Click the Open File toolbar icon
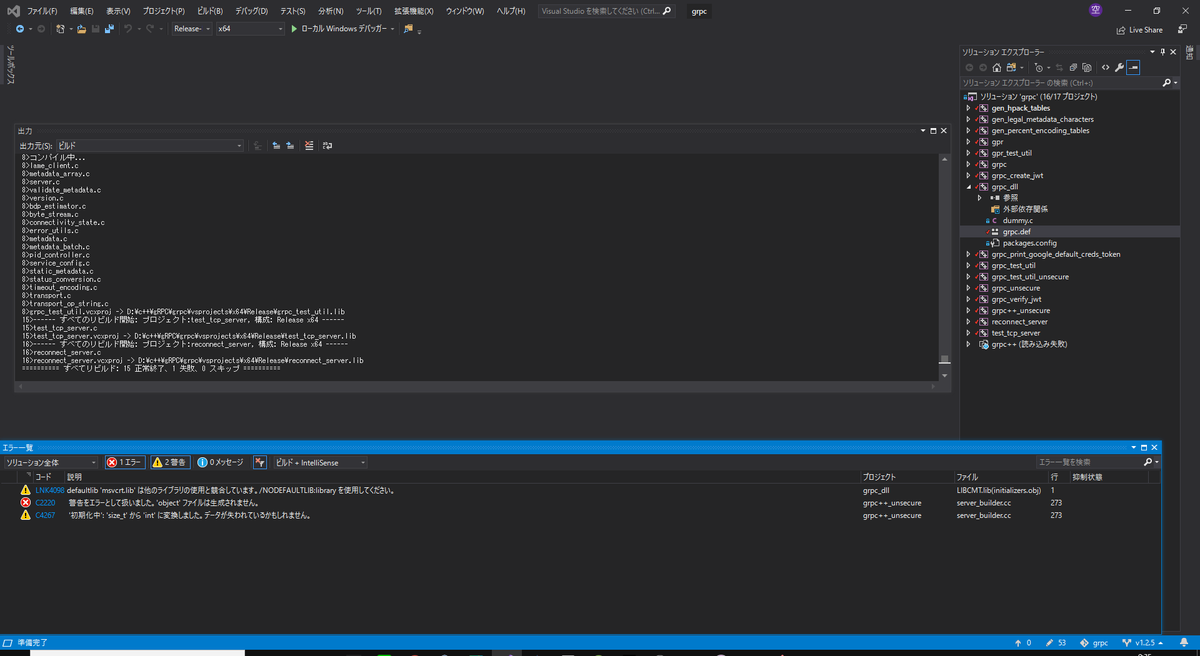The width and height of the screenshot is (1200, 656). click(x=81, y=29)
